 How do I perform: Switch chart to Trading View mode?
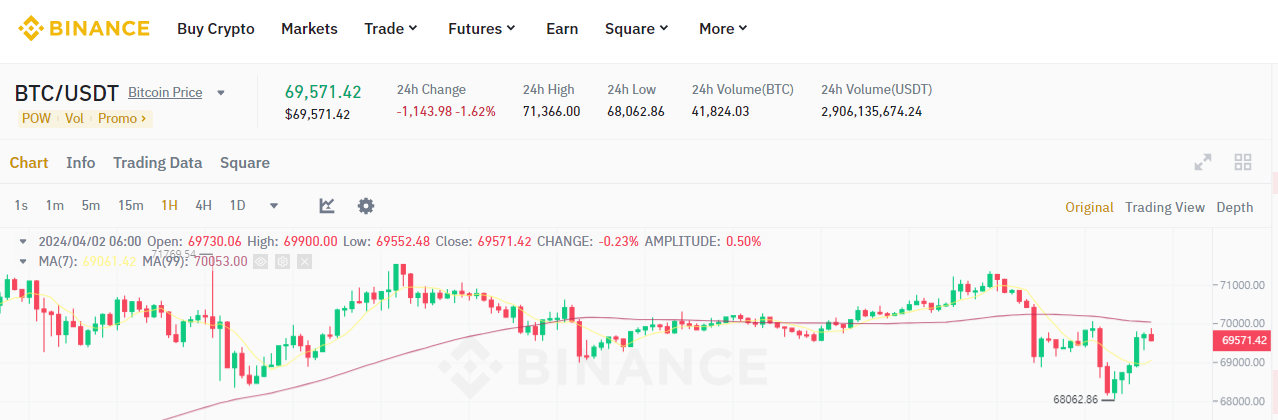point(1164,207)
